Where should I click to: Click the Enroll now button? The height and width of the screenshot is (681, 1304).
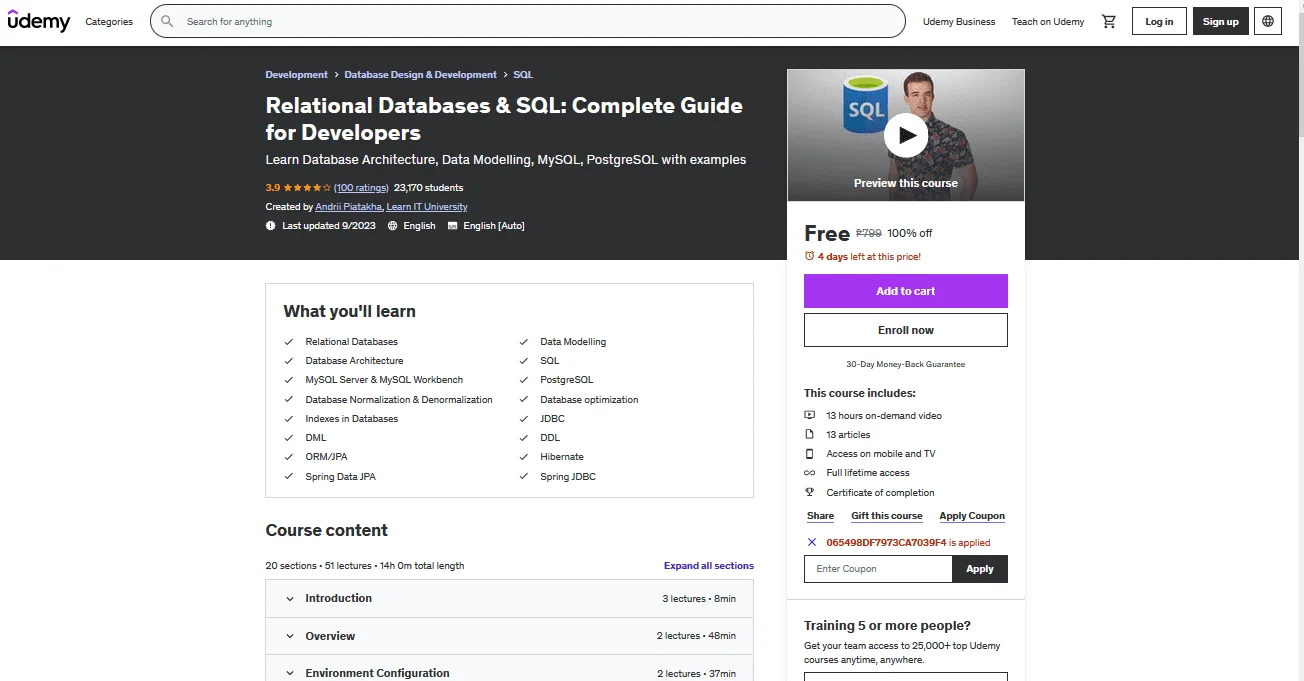coord(906,330)
